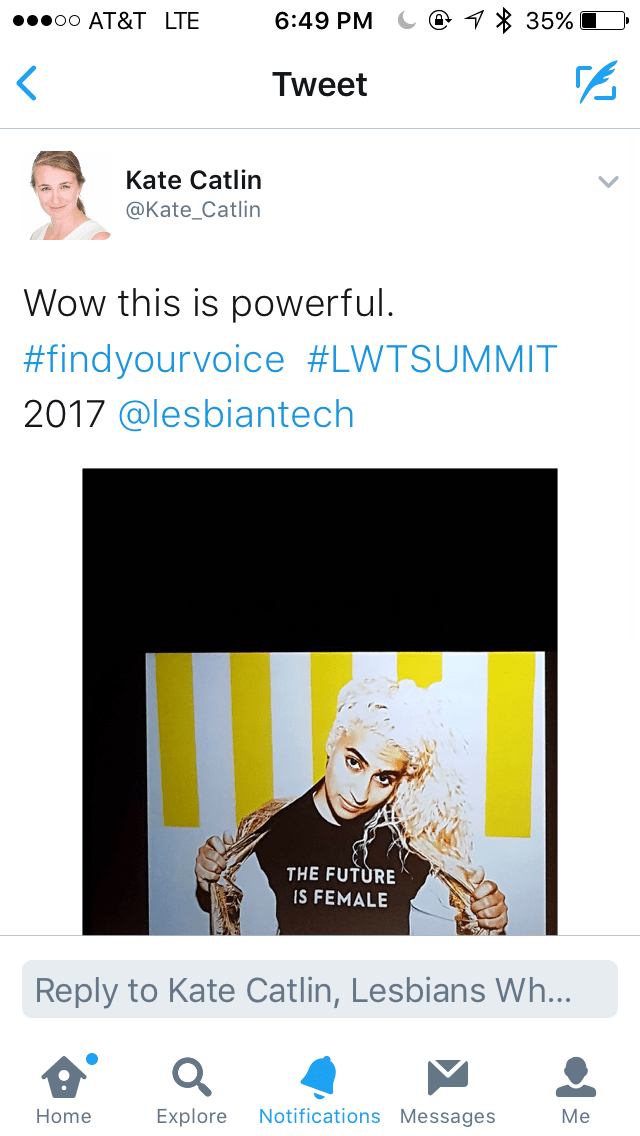640x1136 pixels.
Task: Open the compose new tweet icon
Action: tap(597, 82)
